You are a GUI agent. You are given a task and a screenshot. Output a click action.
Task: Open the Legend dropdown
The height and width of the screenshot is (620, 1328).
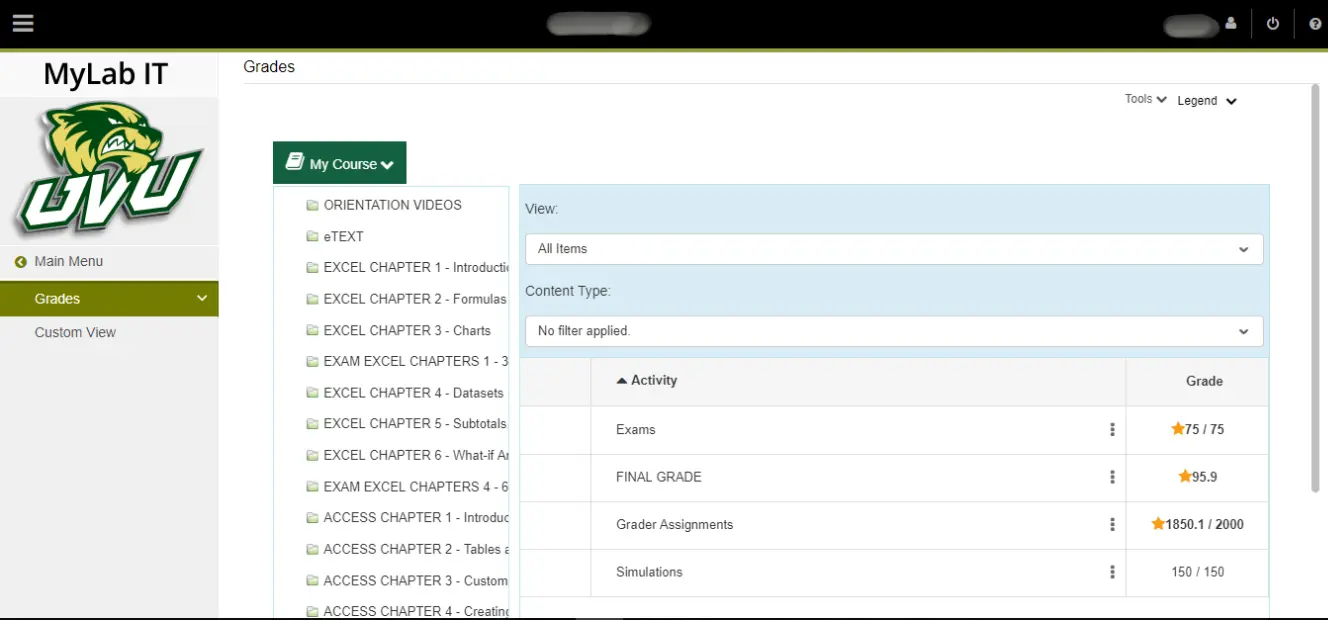click(x=1207, y=101)
